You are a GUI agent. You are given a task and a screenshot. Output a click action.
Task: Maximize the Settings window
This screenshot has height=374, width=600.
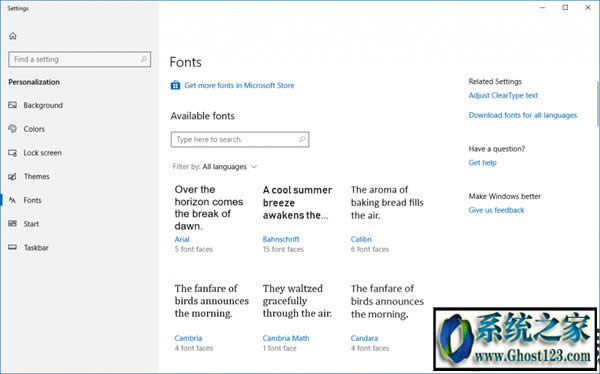tap(565, 8)
